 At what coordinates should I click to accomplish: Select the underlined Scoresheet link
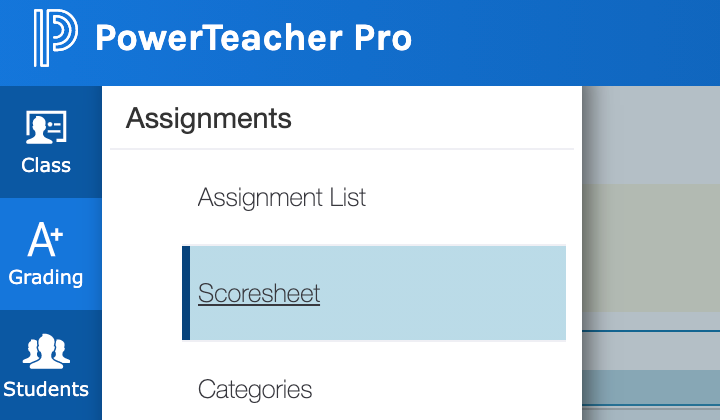click(x=259, y=293)
